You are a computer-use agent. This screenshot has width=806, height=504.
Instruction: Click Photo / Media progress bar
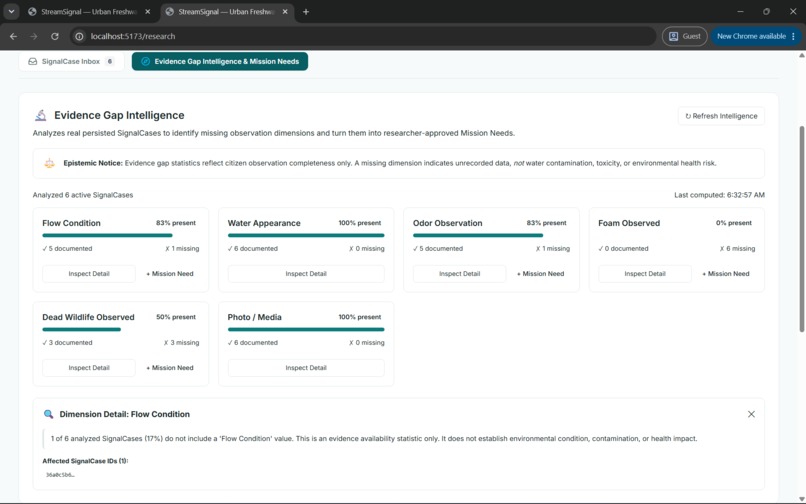pos(306,330)
